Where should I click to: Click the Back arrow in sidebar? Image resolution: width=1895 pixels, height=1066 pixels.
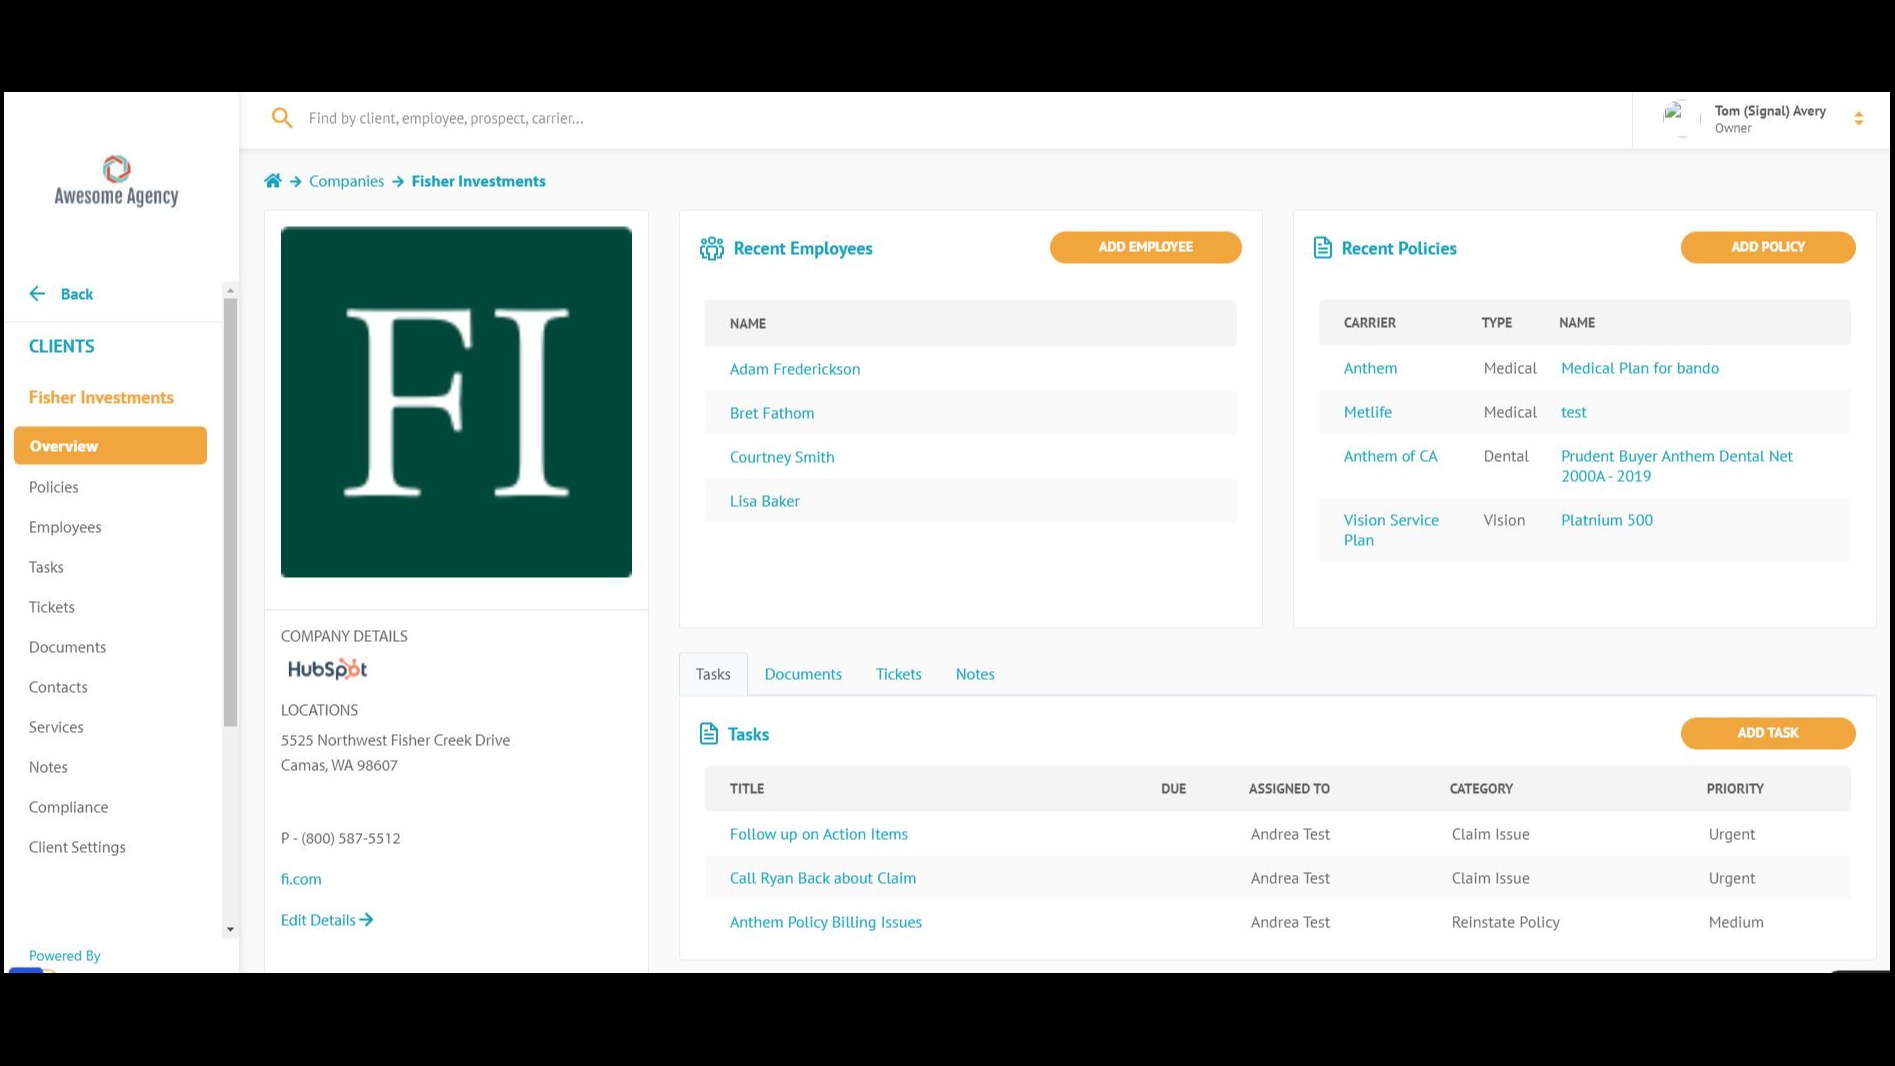click(x=38, y=294)
